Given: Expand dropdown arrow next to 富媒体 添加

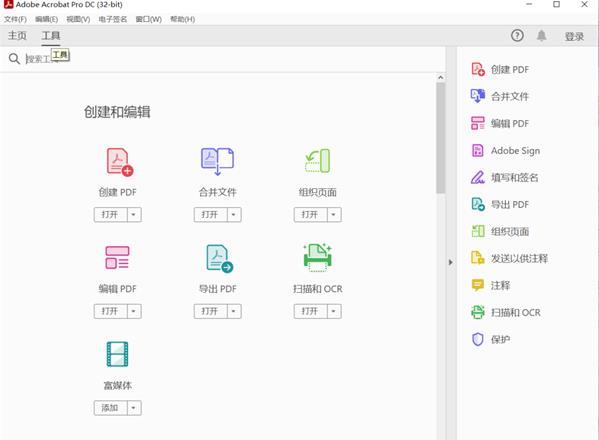Looking at the screenshot, I should point(134,408).
